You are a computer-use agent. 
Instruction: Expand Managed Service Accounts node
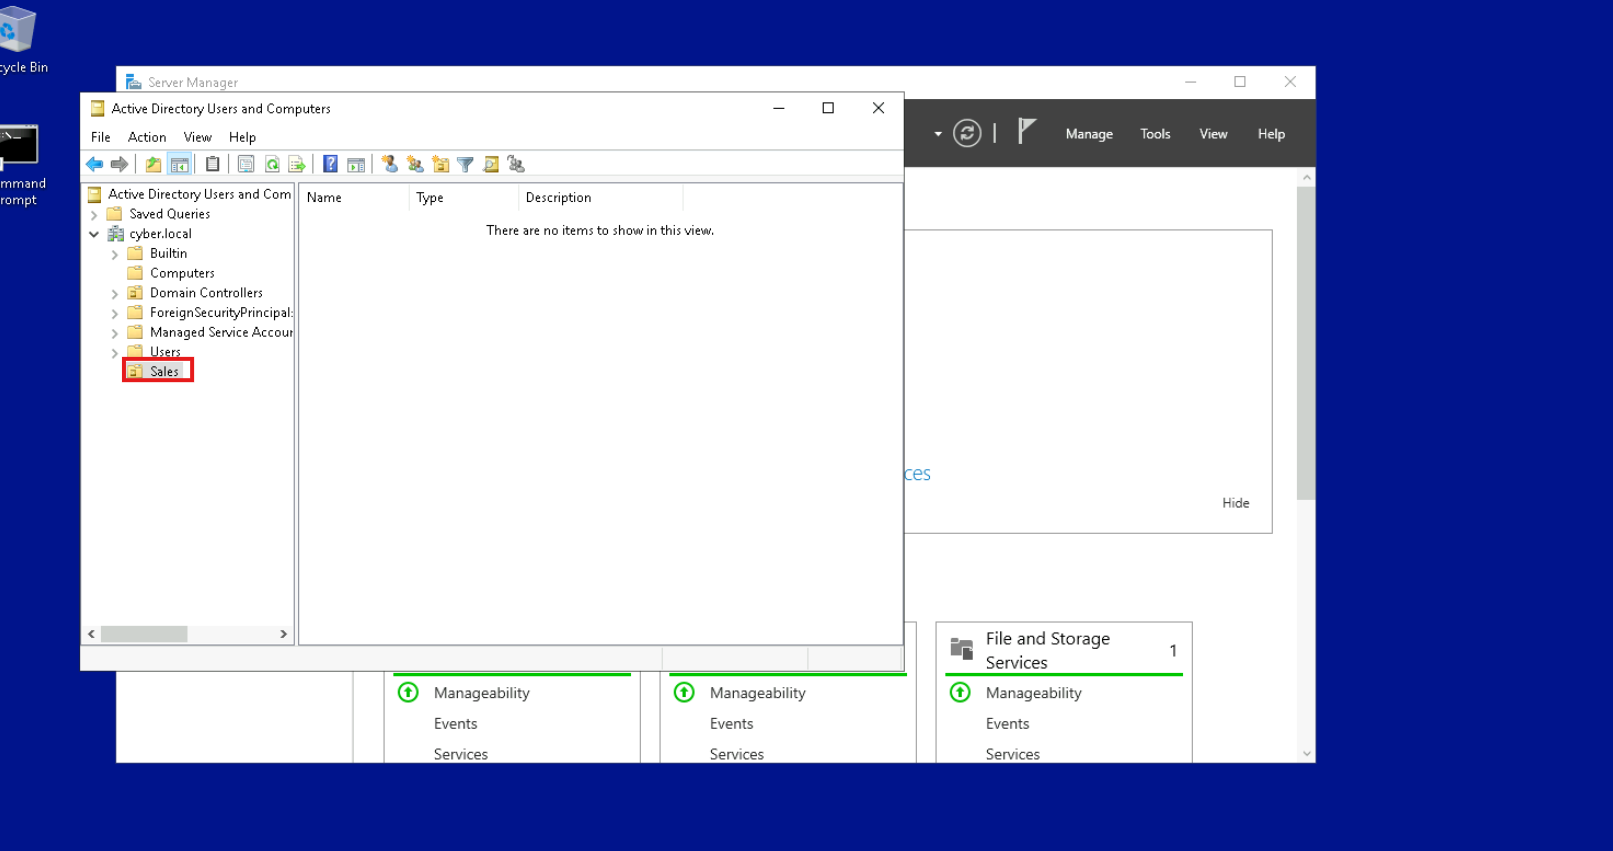coord(115,333)
